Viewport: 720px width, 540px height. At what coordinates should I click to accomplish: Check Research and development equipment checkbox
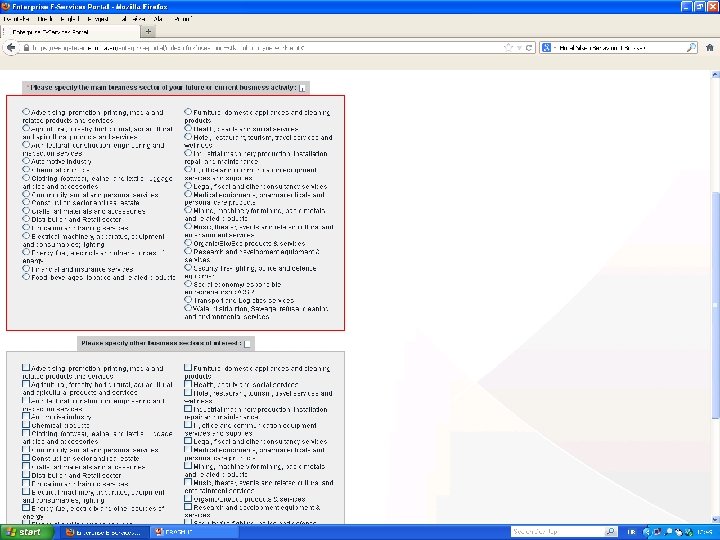188,507
